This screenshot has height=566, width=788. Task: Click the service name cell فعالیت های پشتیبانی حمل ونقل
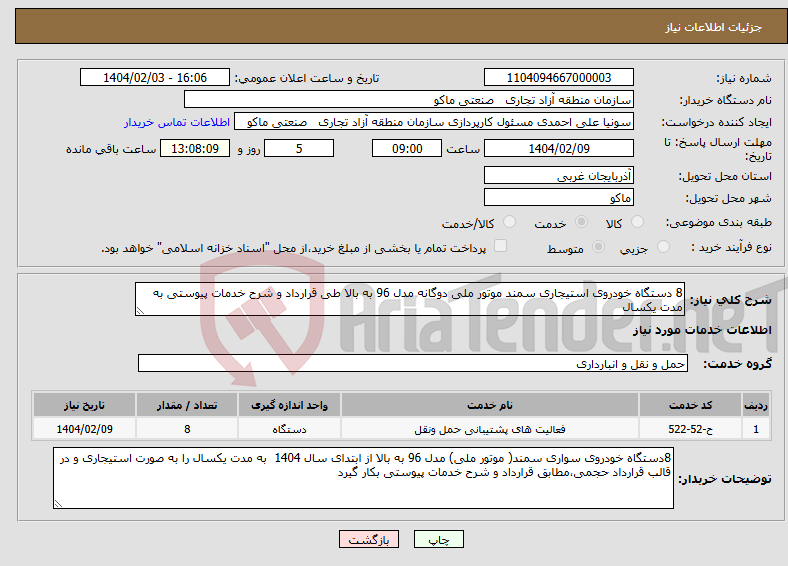tap(490, 429)
